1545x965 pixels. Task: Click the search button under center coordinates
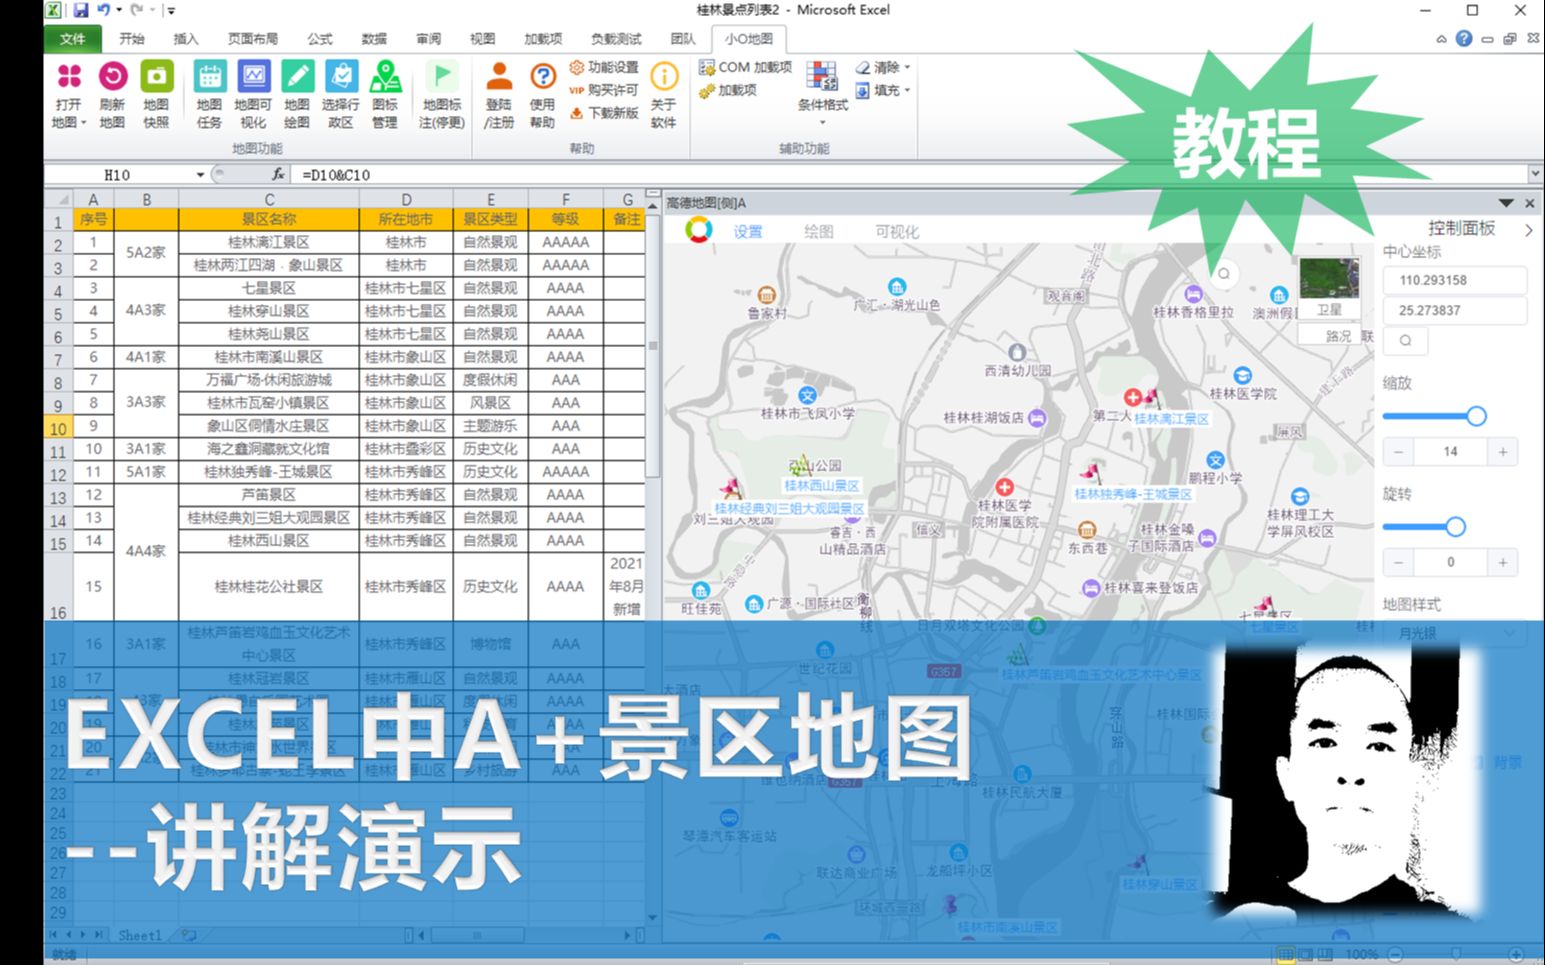pyautogui.click(x=1406, y=341)
